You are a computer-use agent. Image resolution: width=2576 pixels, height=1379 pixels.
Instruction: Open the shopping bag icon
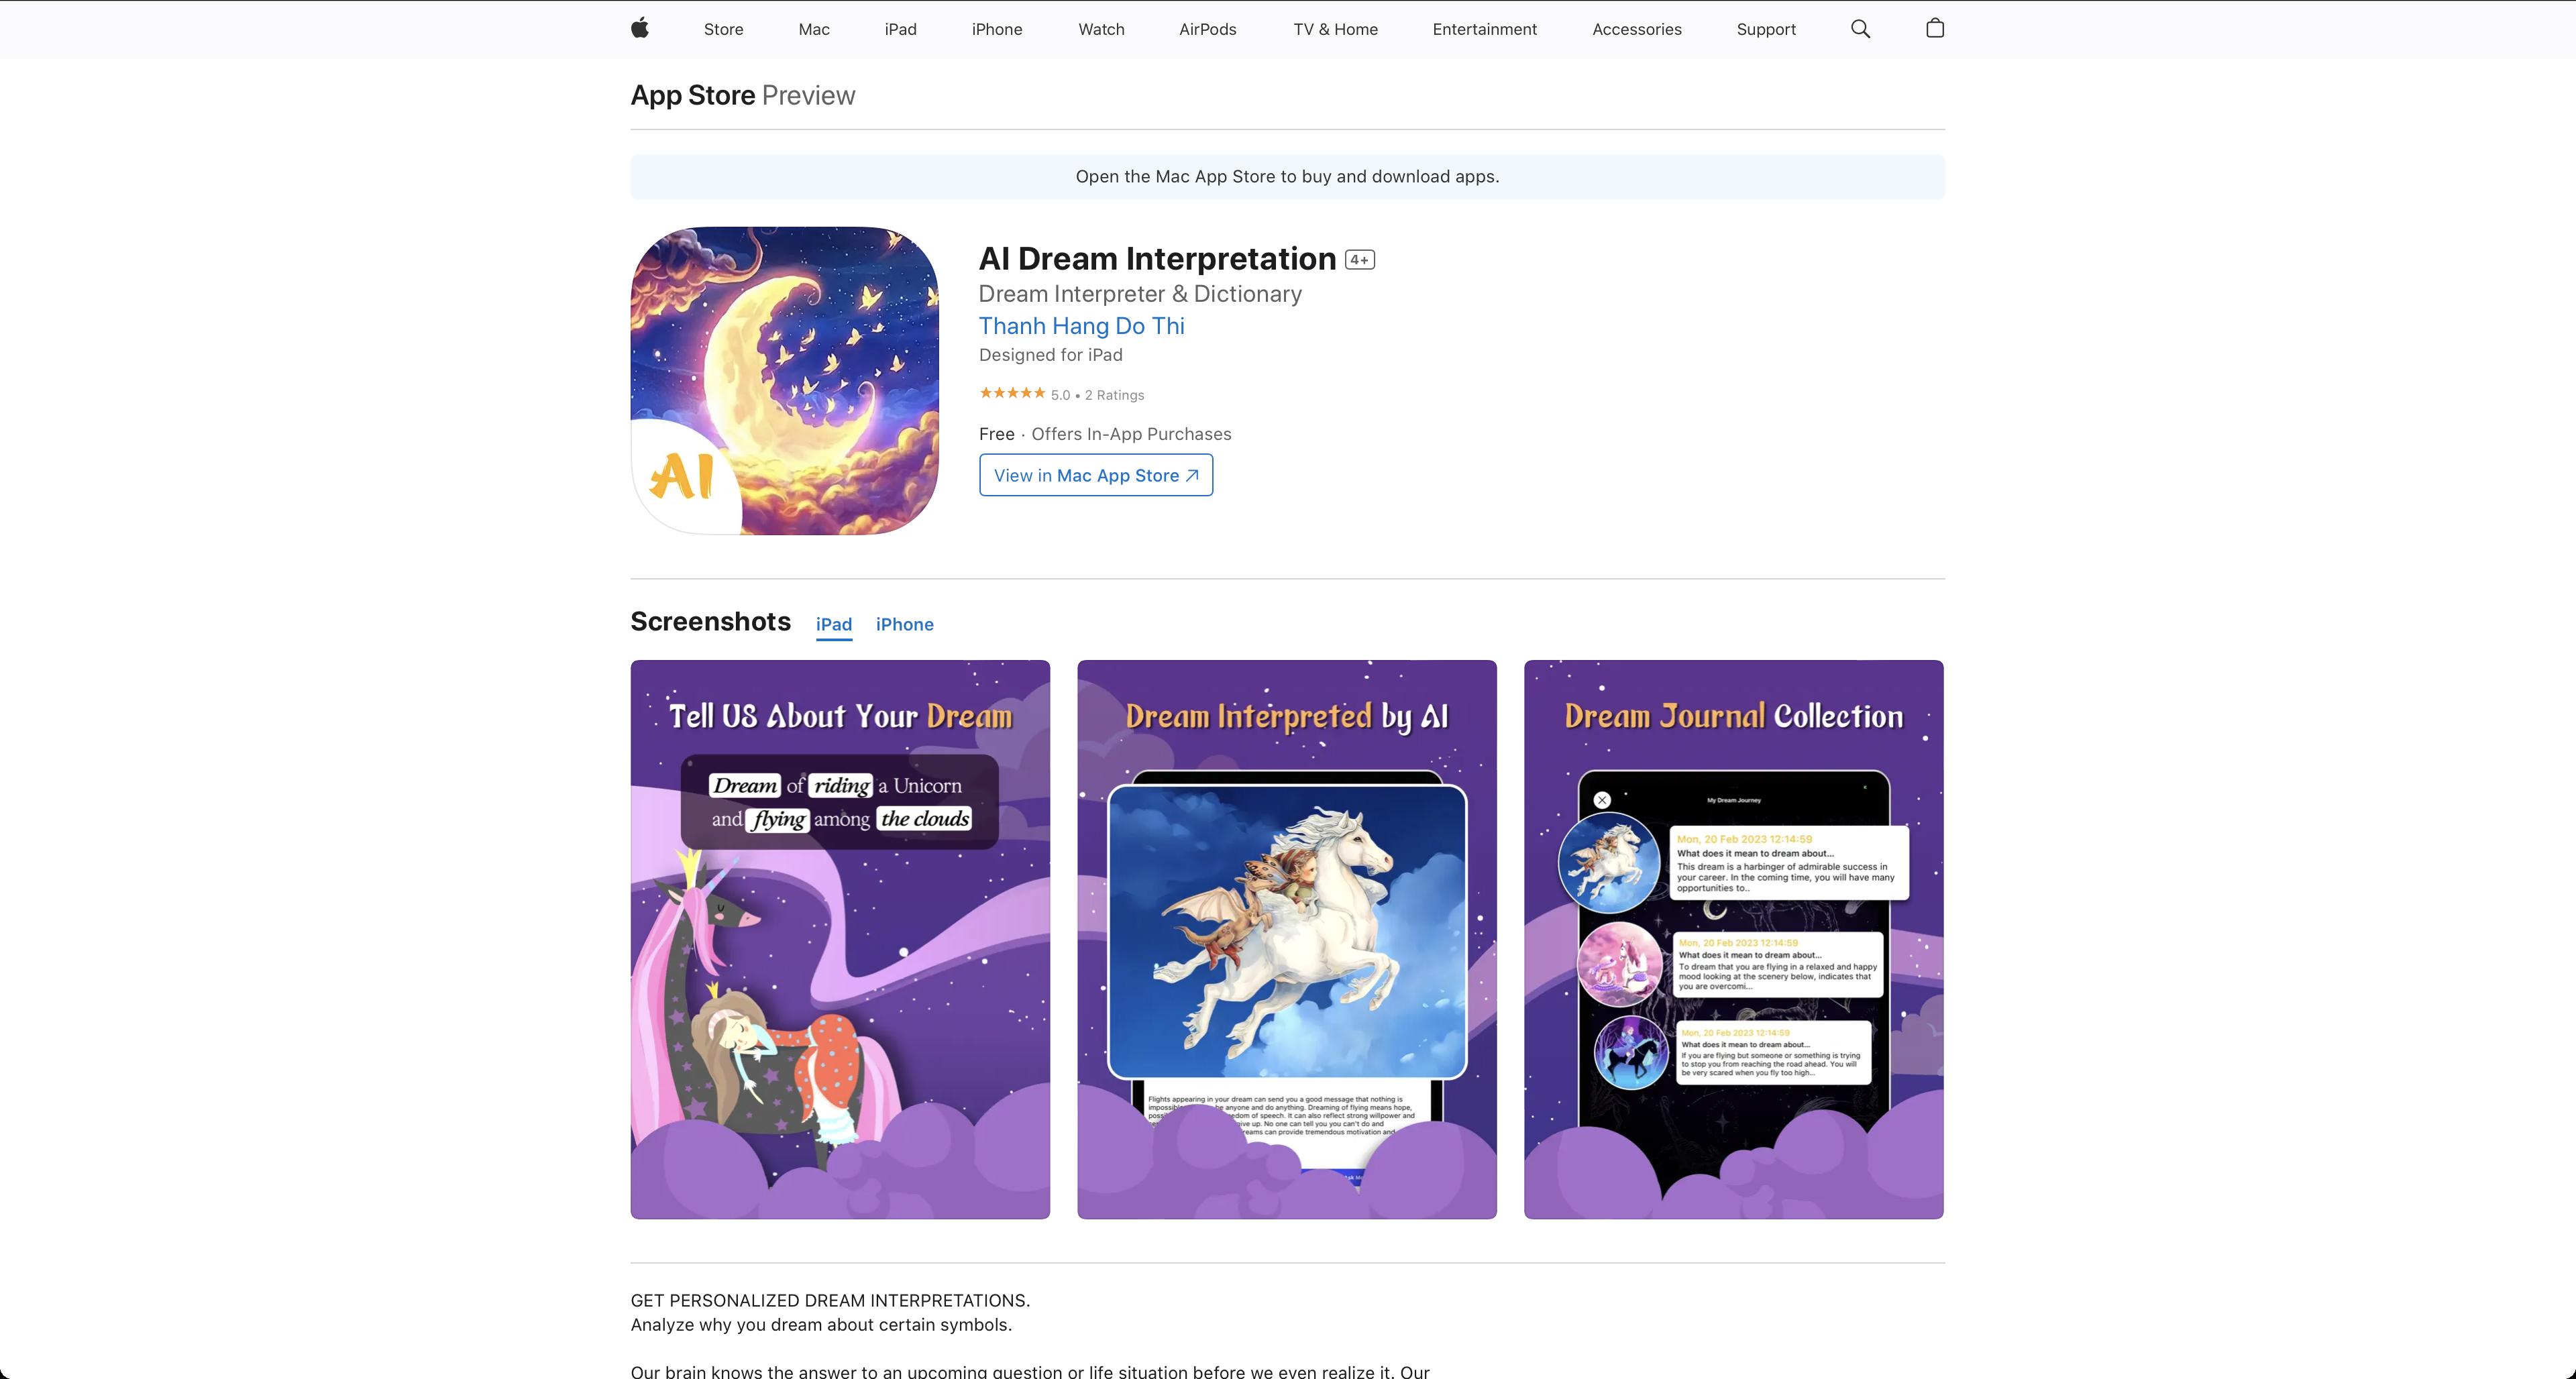tap(1934, 28)
